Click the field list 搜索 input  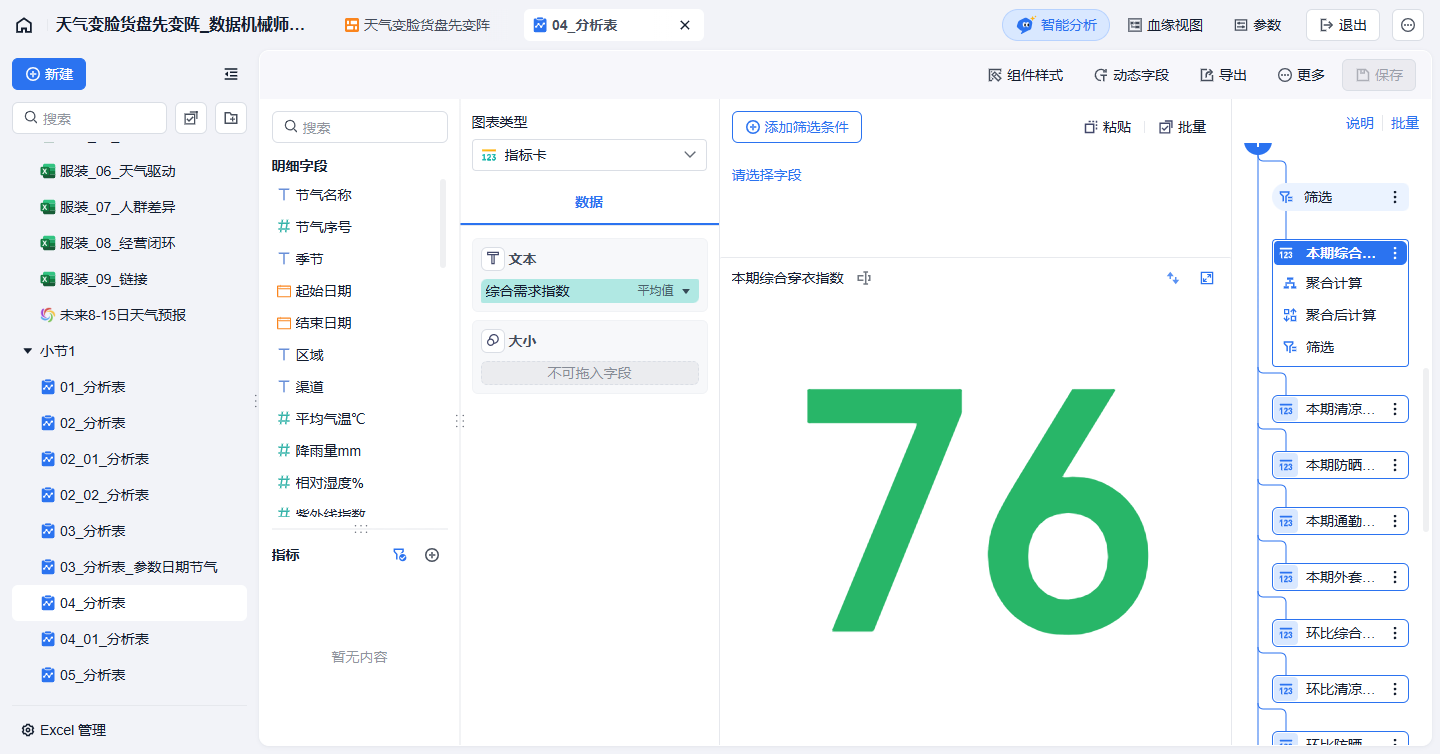click(x=360, y=127)
